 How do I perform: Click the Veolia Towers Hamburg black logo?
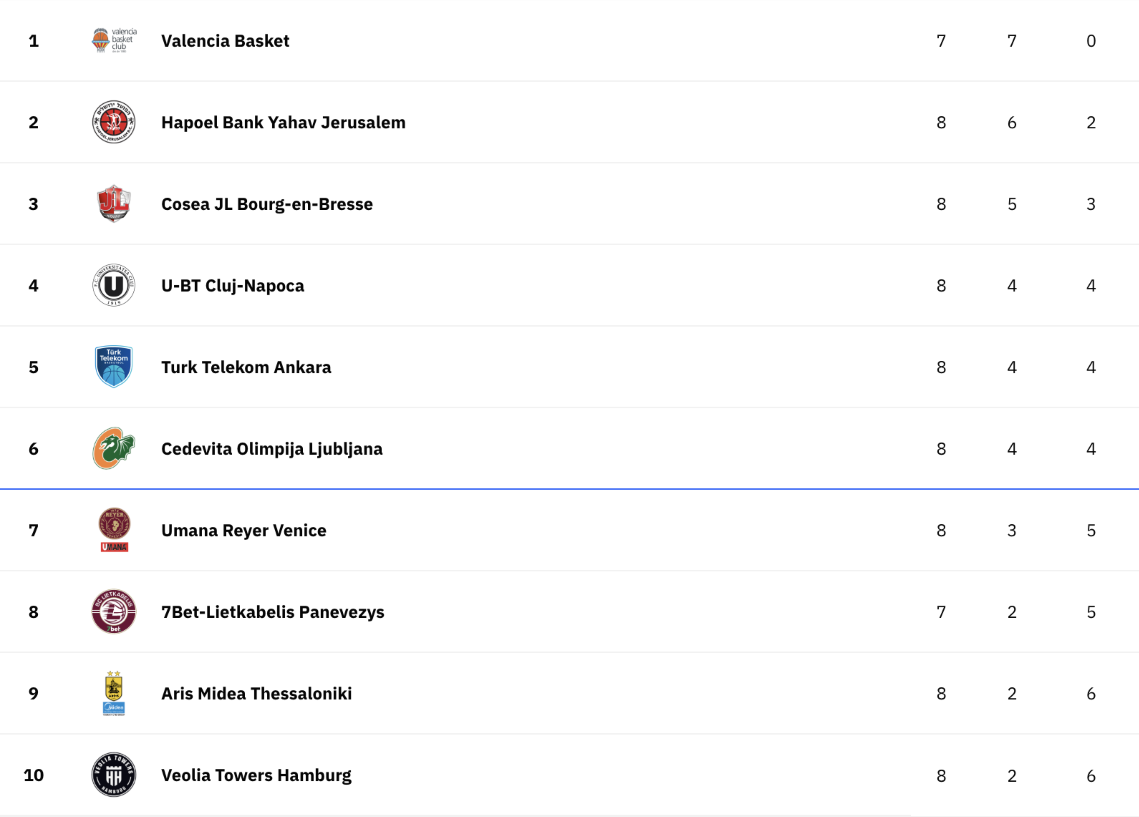[x=114, y=775]
